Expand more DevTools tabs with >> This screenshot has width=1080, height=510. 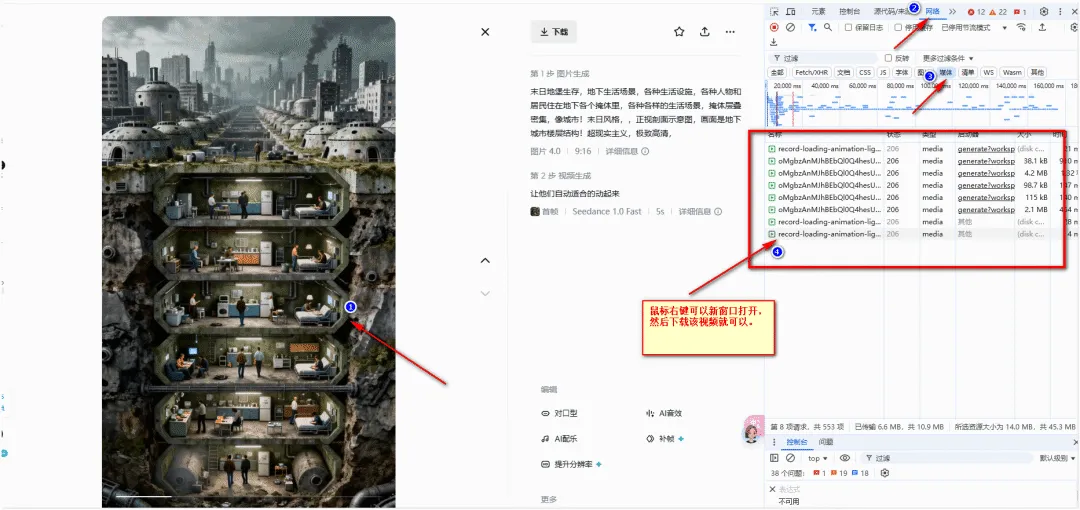tap(952, 12)
